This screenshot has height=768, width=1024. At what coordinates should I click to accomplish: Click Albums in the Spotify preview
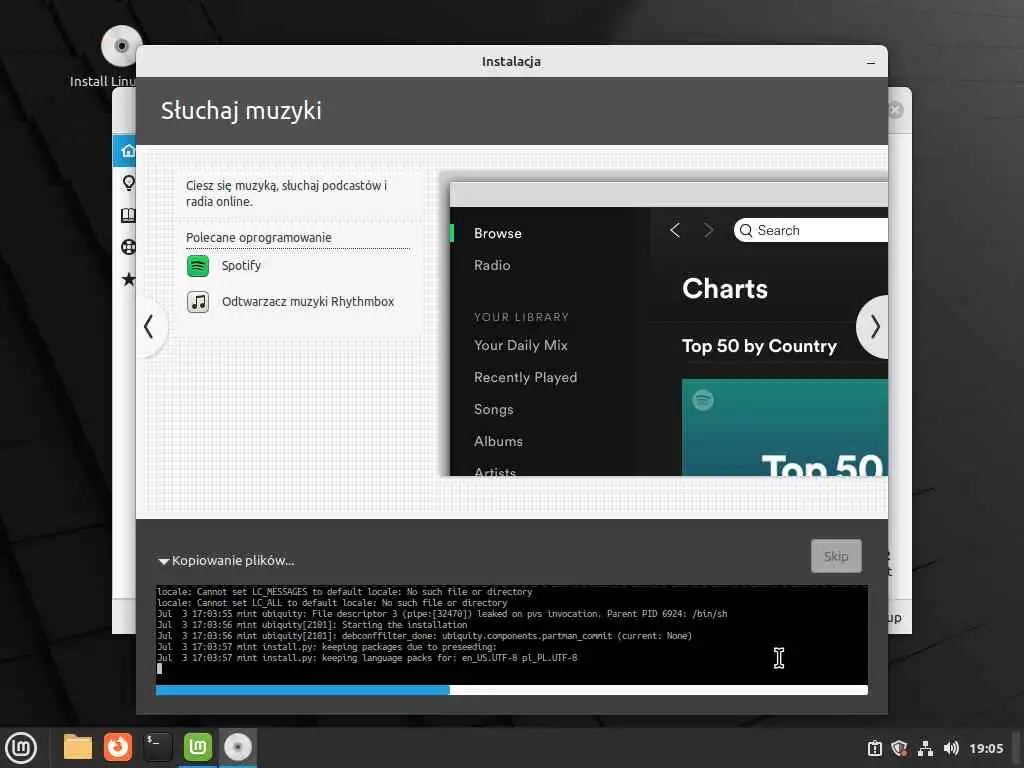click(498, 441)
